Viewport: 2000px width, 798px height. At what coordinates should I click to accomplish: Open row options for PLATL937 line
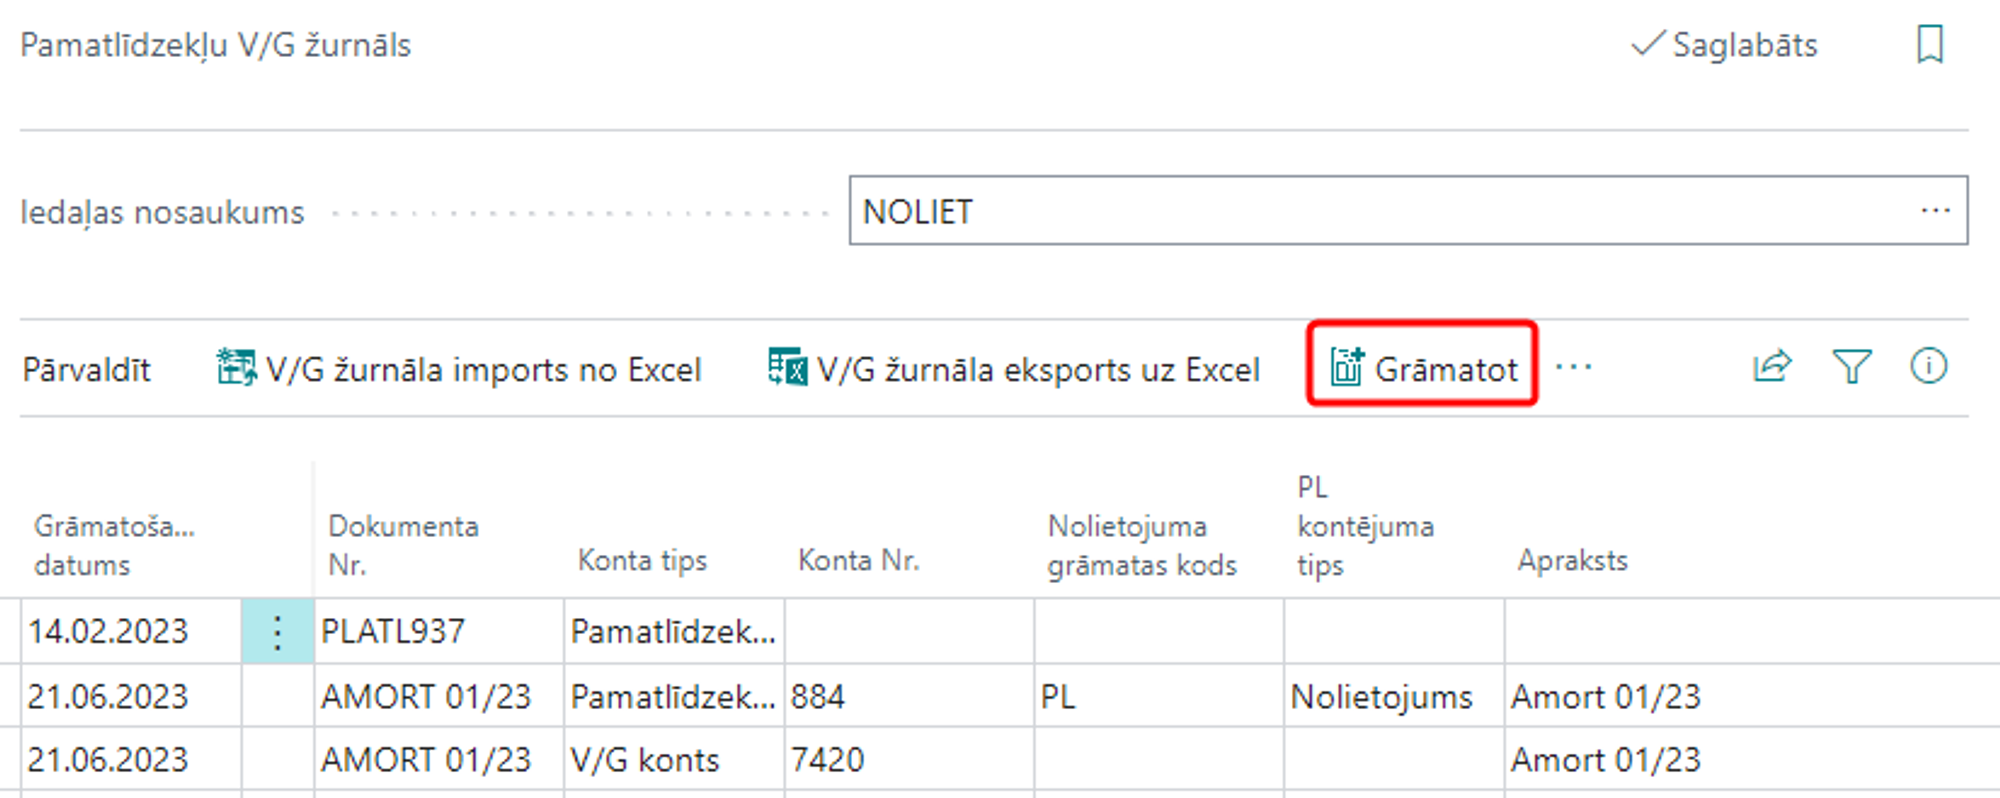click(x=277, y=631)
